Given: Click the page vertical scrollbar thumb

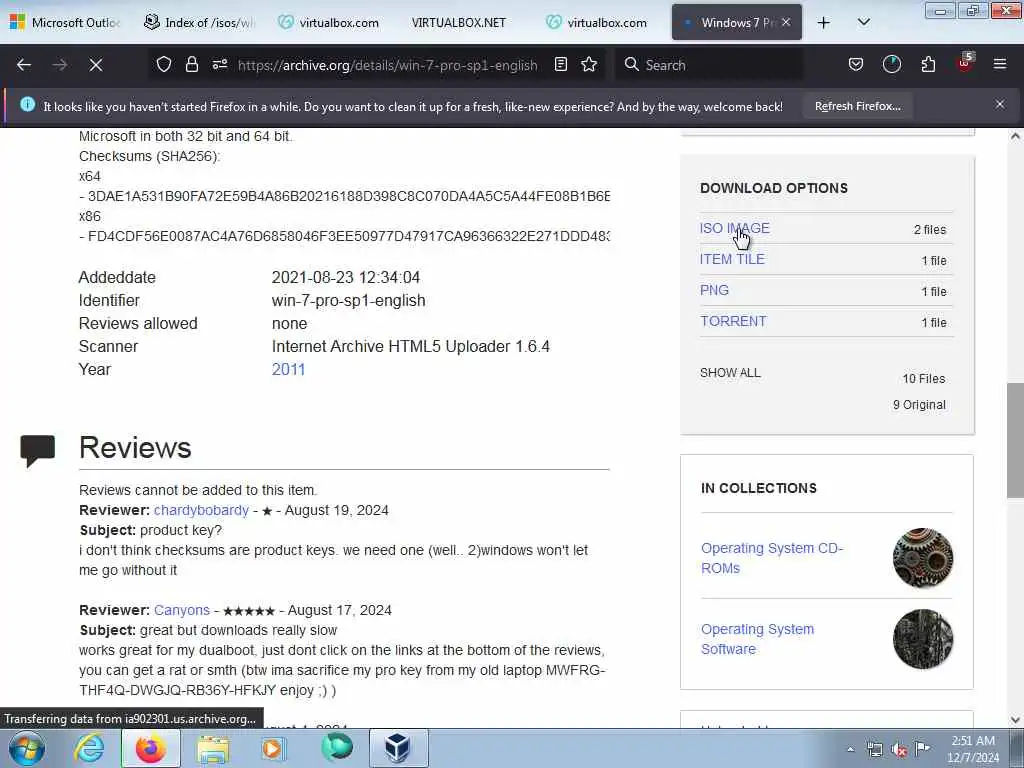Looking at the screenshot, I should [x=1015, y=441].
